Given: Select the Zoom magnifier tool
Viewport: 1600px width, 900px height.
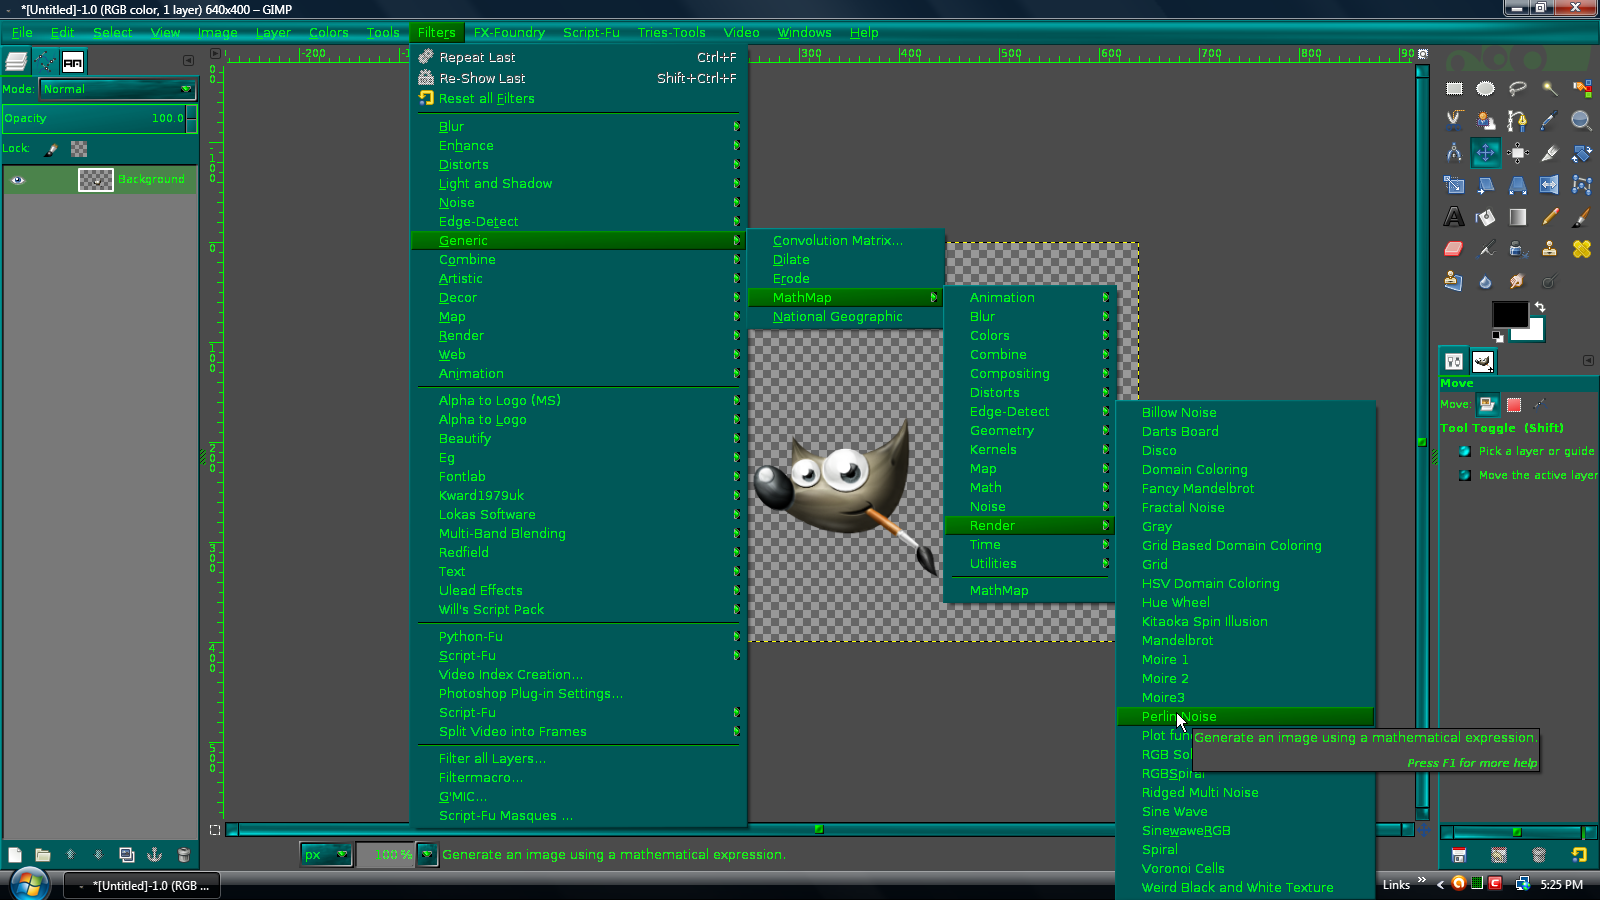Looking at the screenshot, I should (1582, 121).
